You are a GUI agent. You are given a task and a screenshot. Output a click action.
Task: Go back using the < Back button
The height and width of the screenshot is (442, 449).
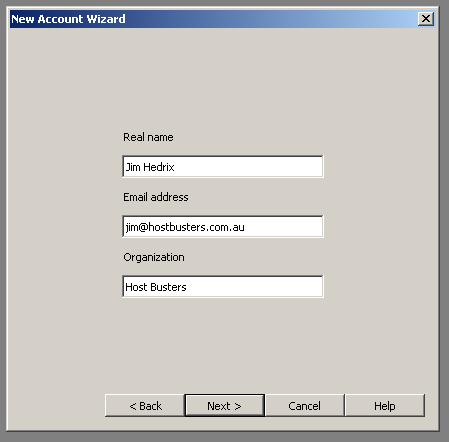tap(145, 405)
